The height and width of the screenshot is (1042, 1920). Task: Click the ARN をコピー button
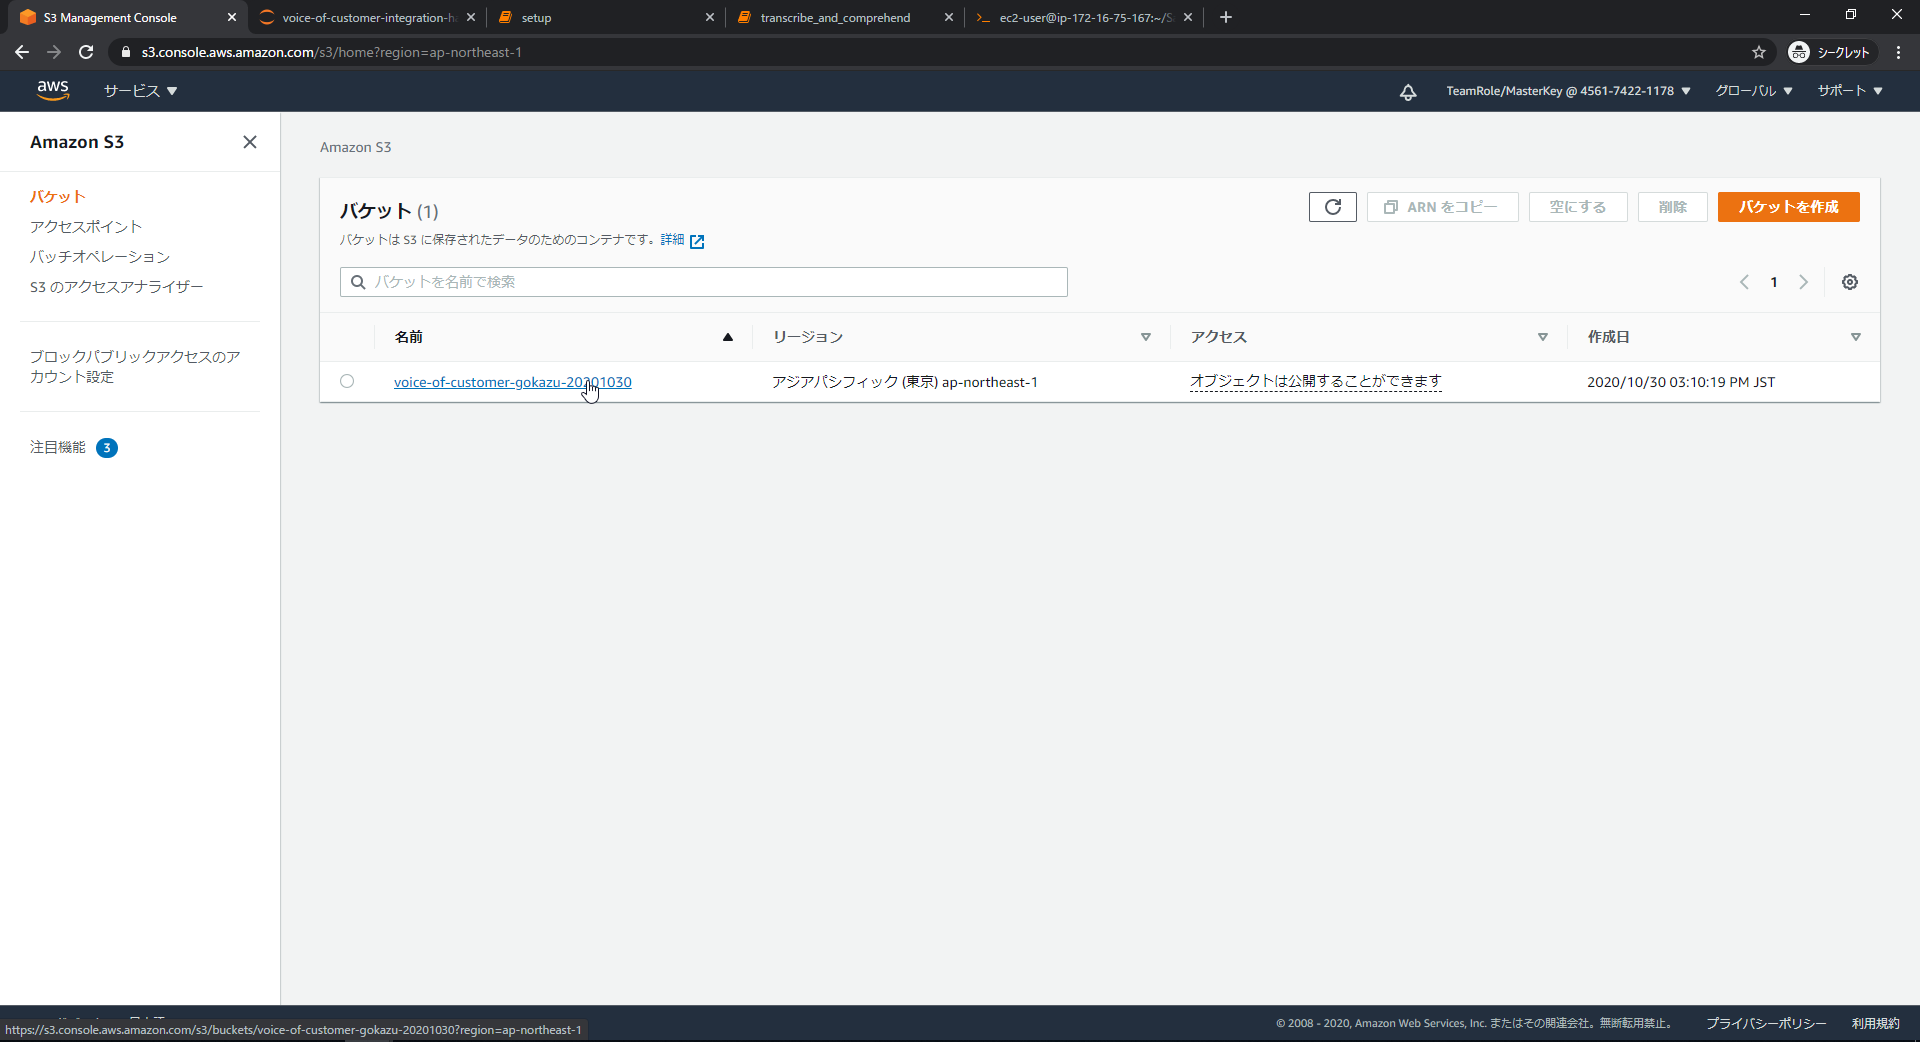pyautogui.click(x=1442, y=207)
